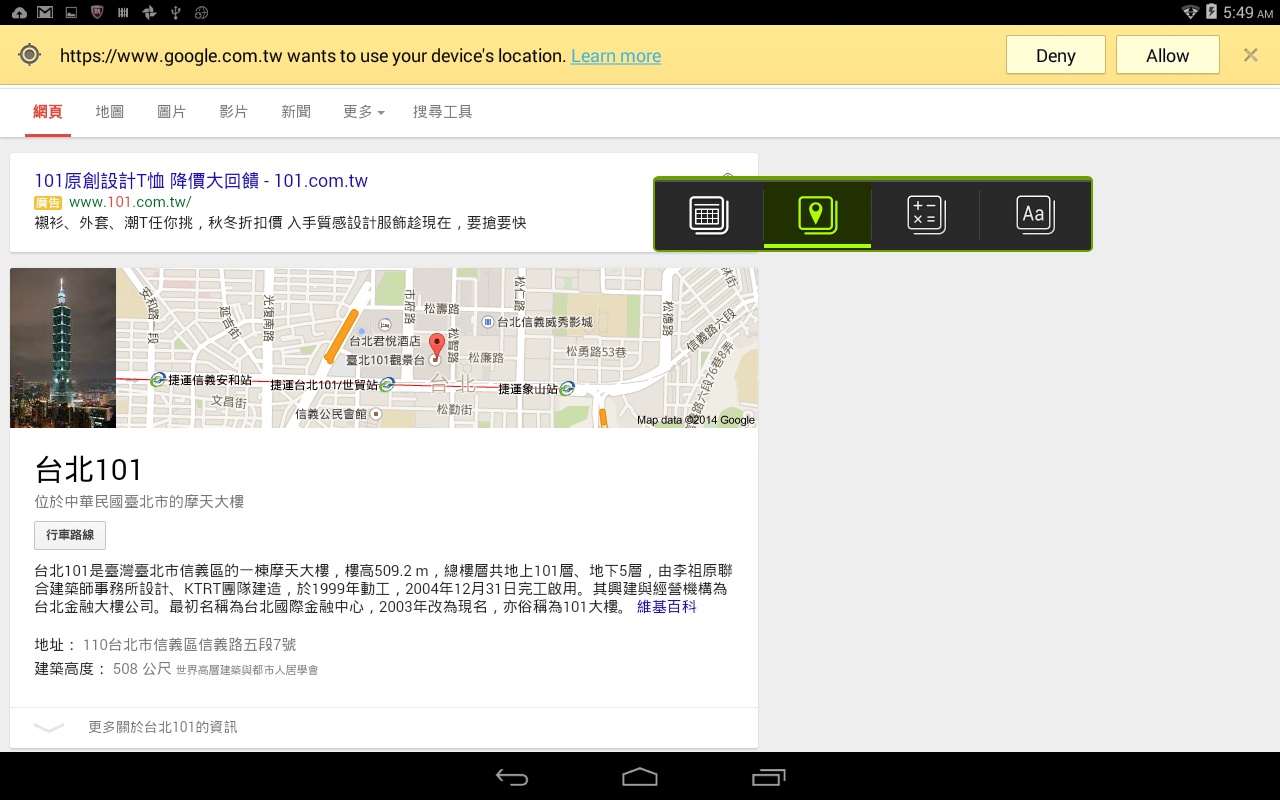Switch to the 地圖 tab
This screenshot has height=800, width=1280.
click(110, 112)
